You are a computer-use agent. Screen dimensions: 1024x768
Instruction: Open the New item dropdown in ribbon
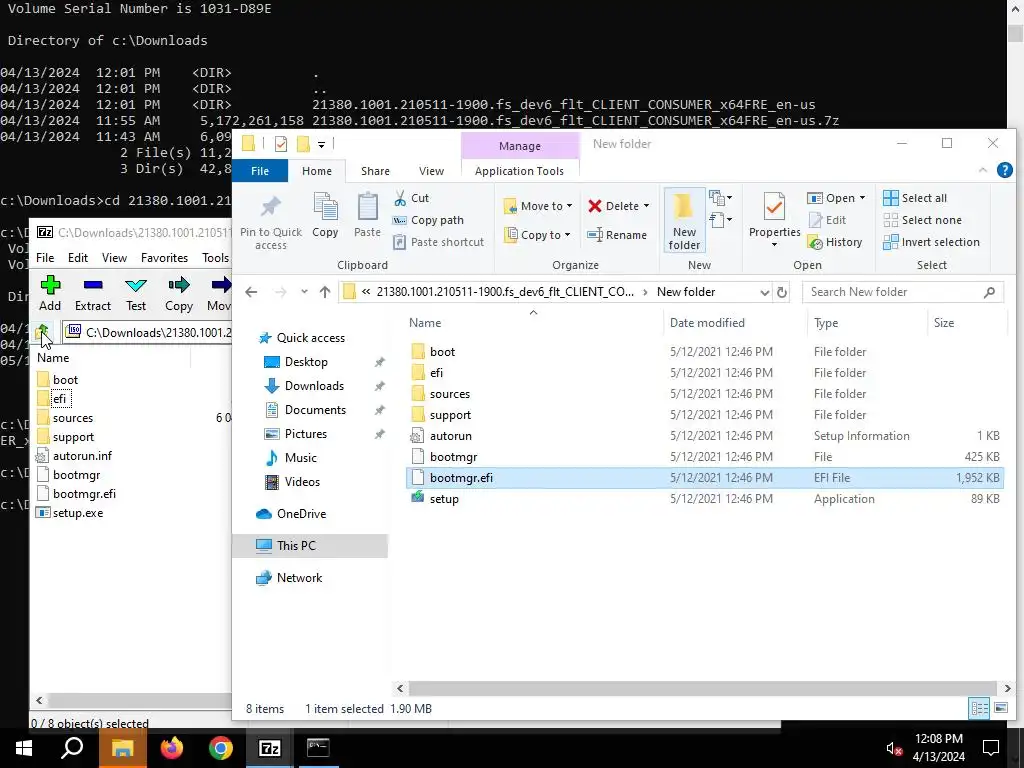point(720,197)
